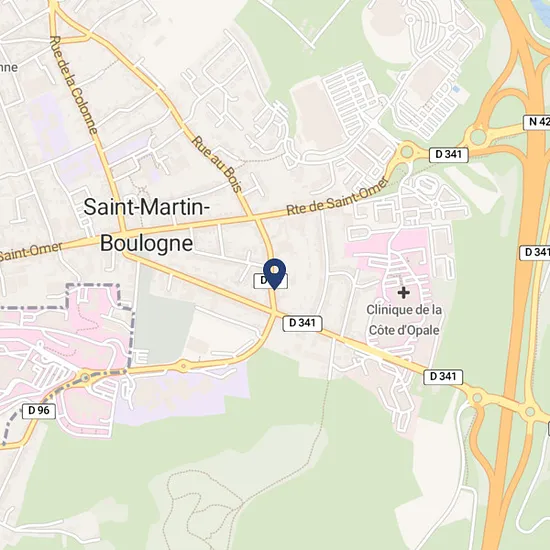Click the Rue de la Colonne street label
The height and width of the screenshot is (550, 550).
point(73,85)
